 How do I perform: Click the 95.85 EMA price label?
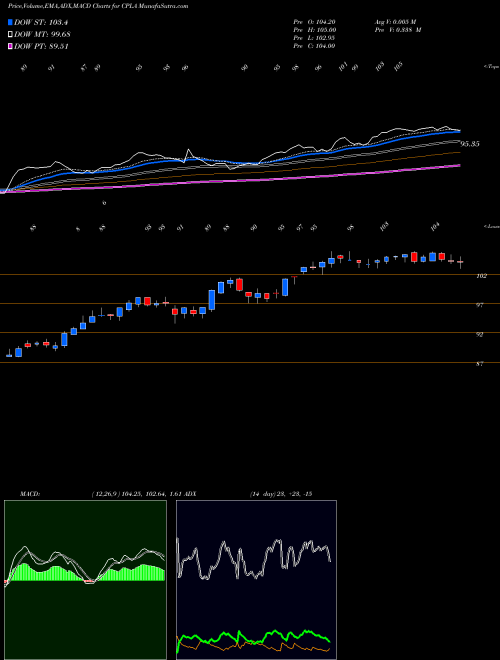[470, 144]
